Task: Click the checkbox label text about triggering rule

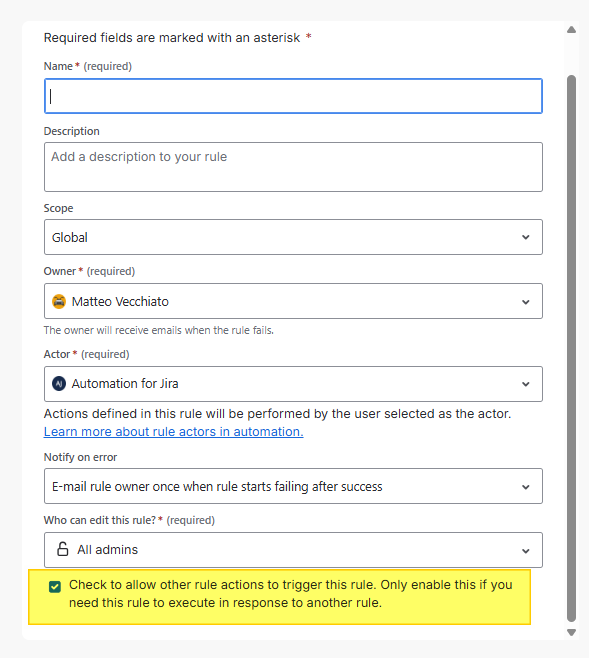Action: (x=290, y=594)
